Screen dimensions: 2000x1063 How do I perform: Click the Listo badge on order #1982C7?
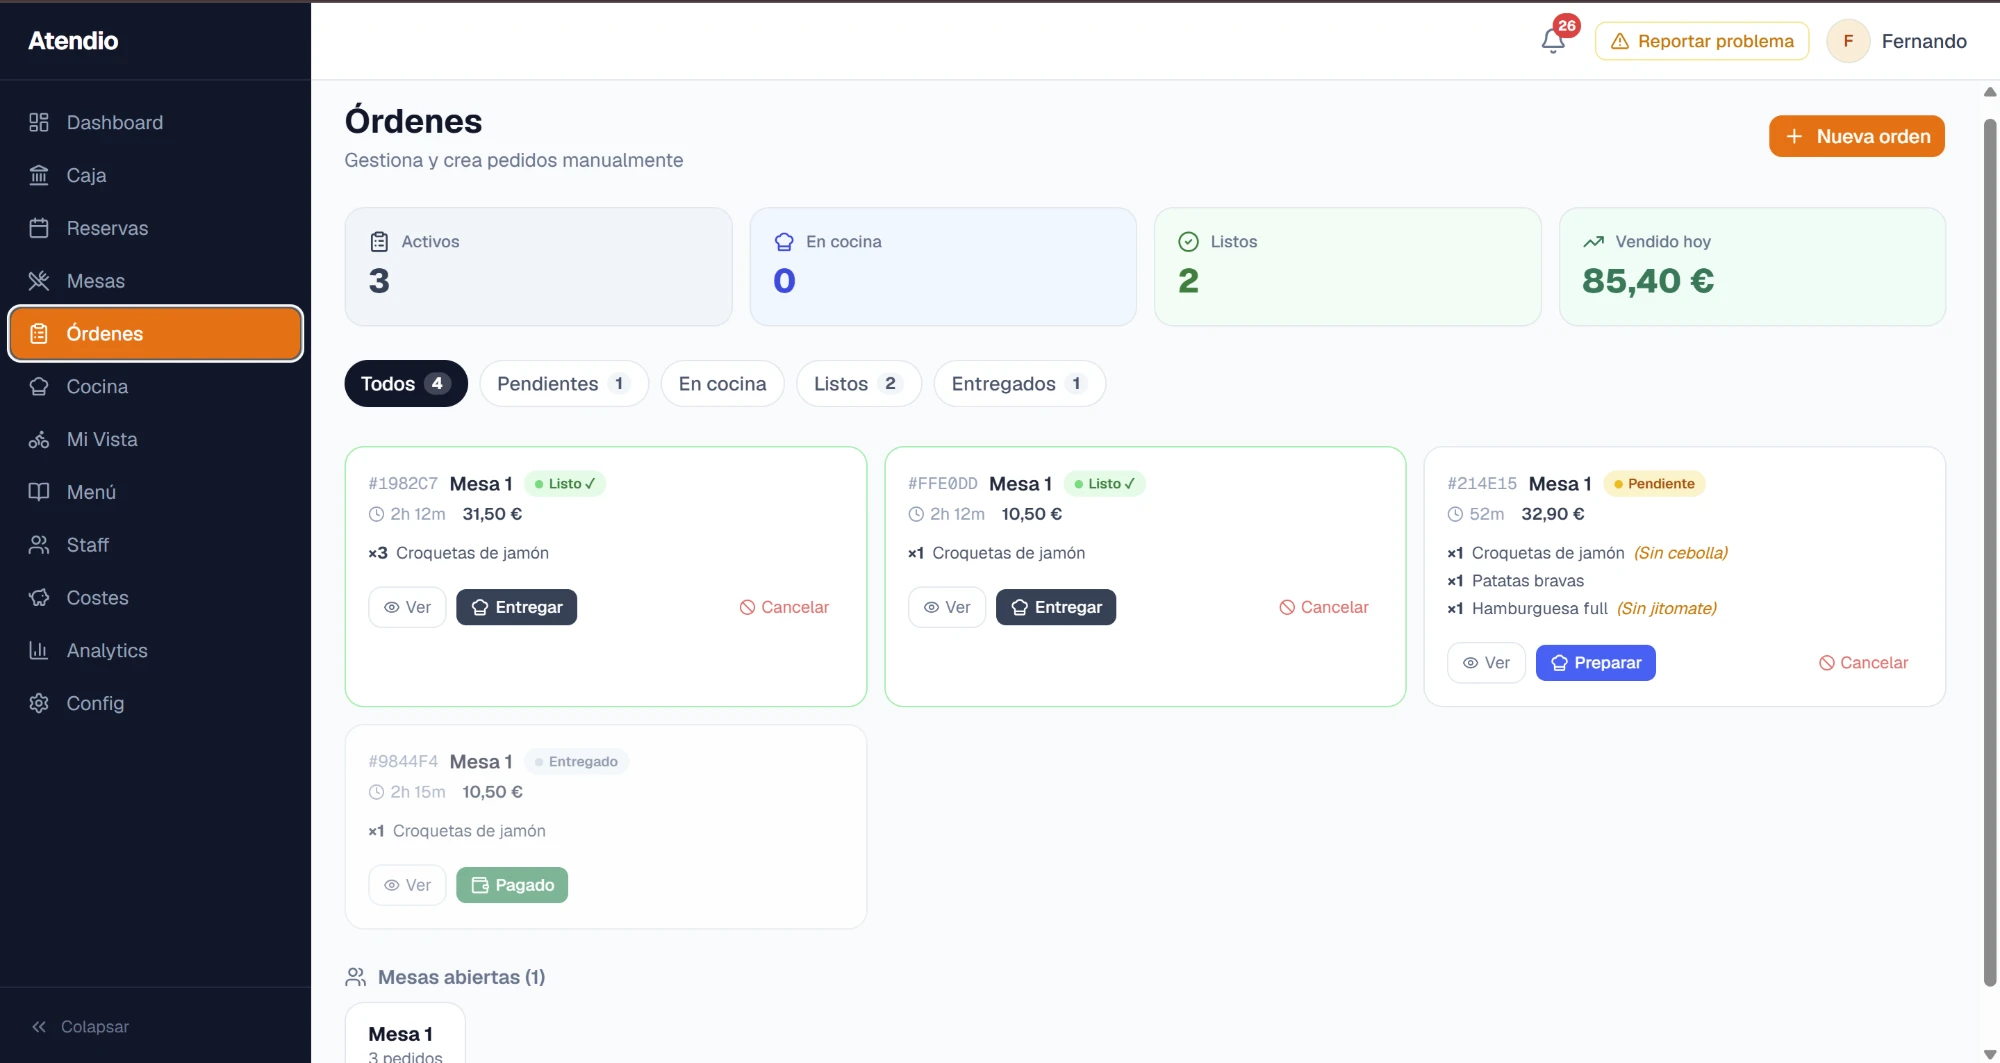(564, 484)
